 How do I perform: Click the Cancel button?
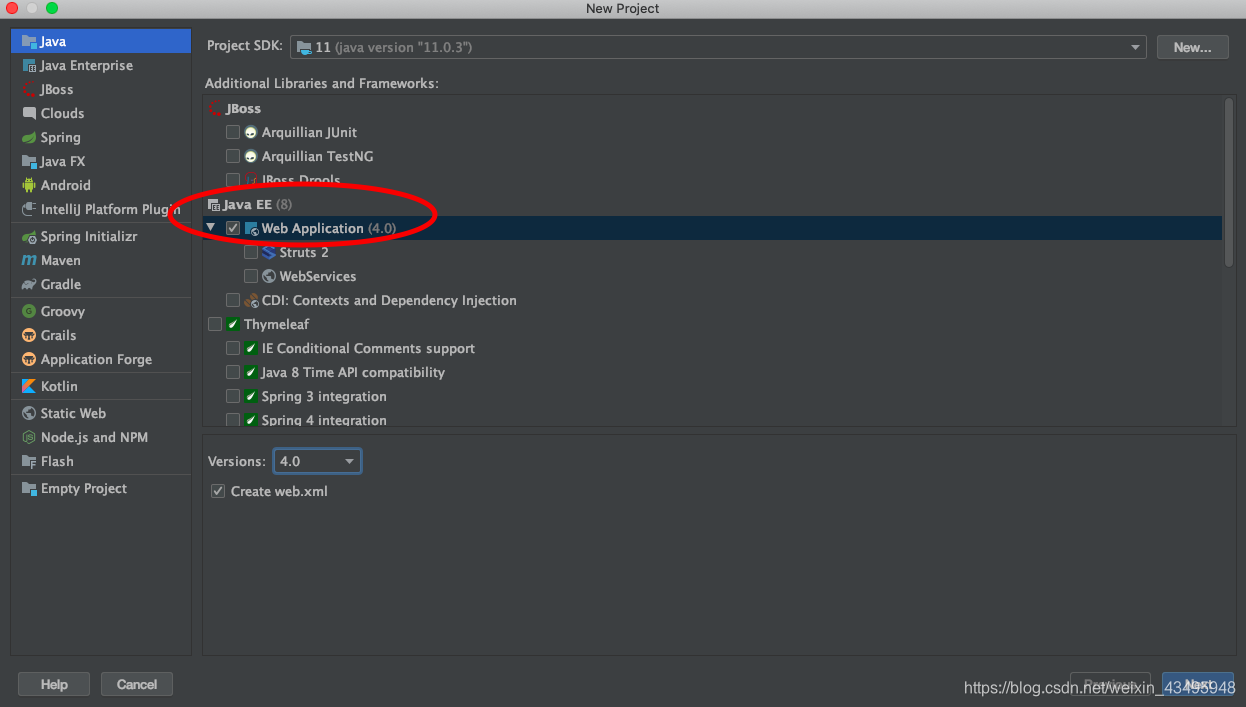point(137,685)
